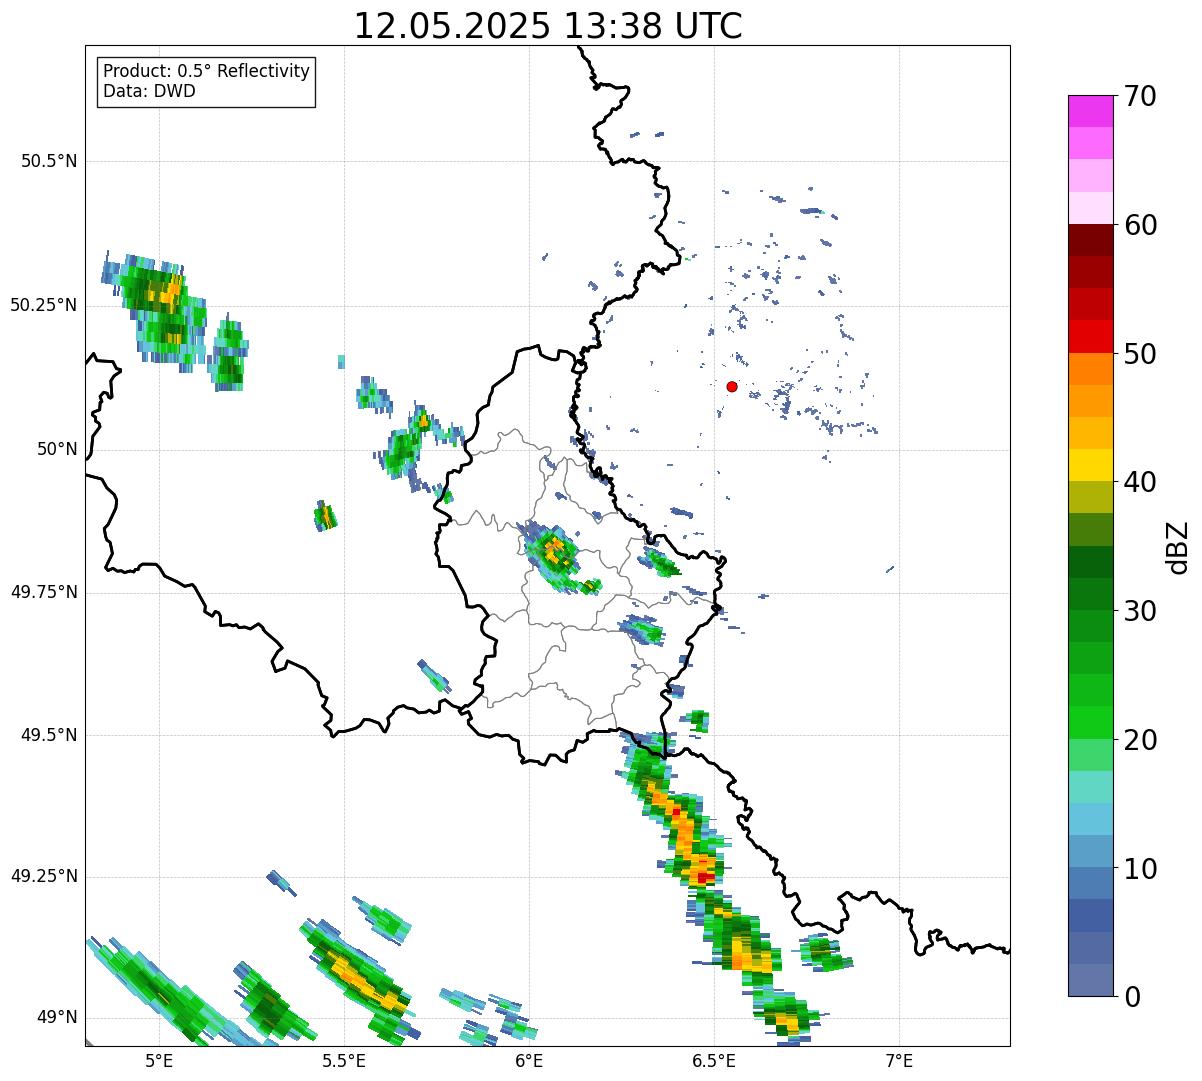Click the red station marker dot
The width and height of the screenshot is (1202, 1081).
click(732, 386)
